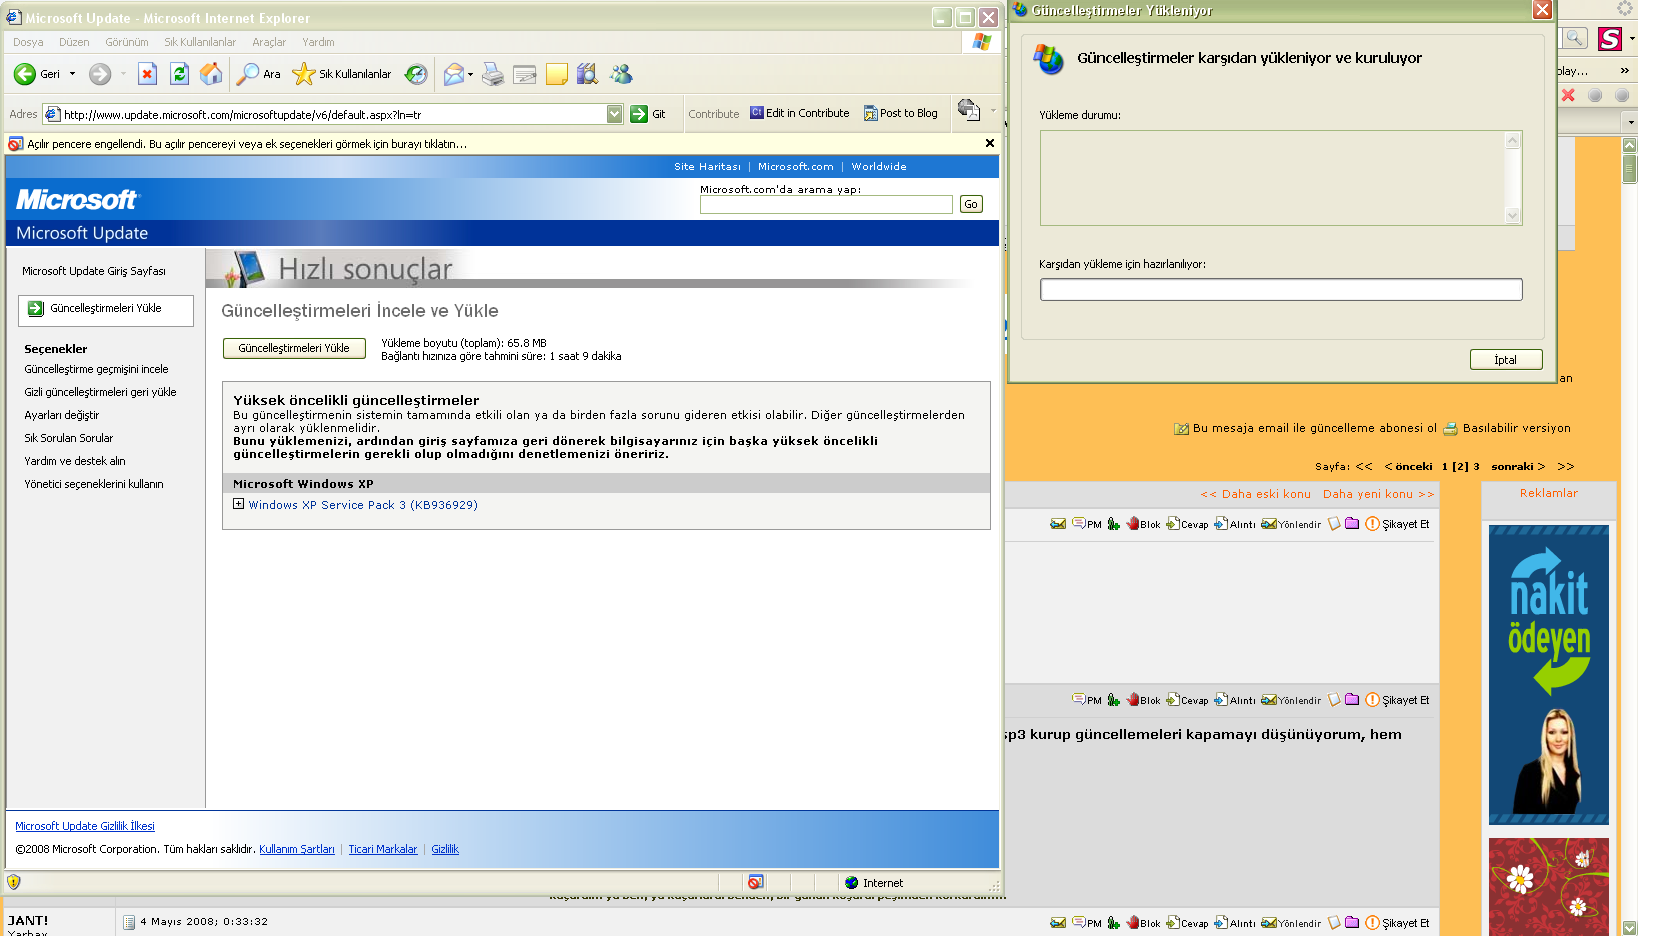Click the Edit page toolbar icon
1680x936 pixels.
(x=525, y=74)
